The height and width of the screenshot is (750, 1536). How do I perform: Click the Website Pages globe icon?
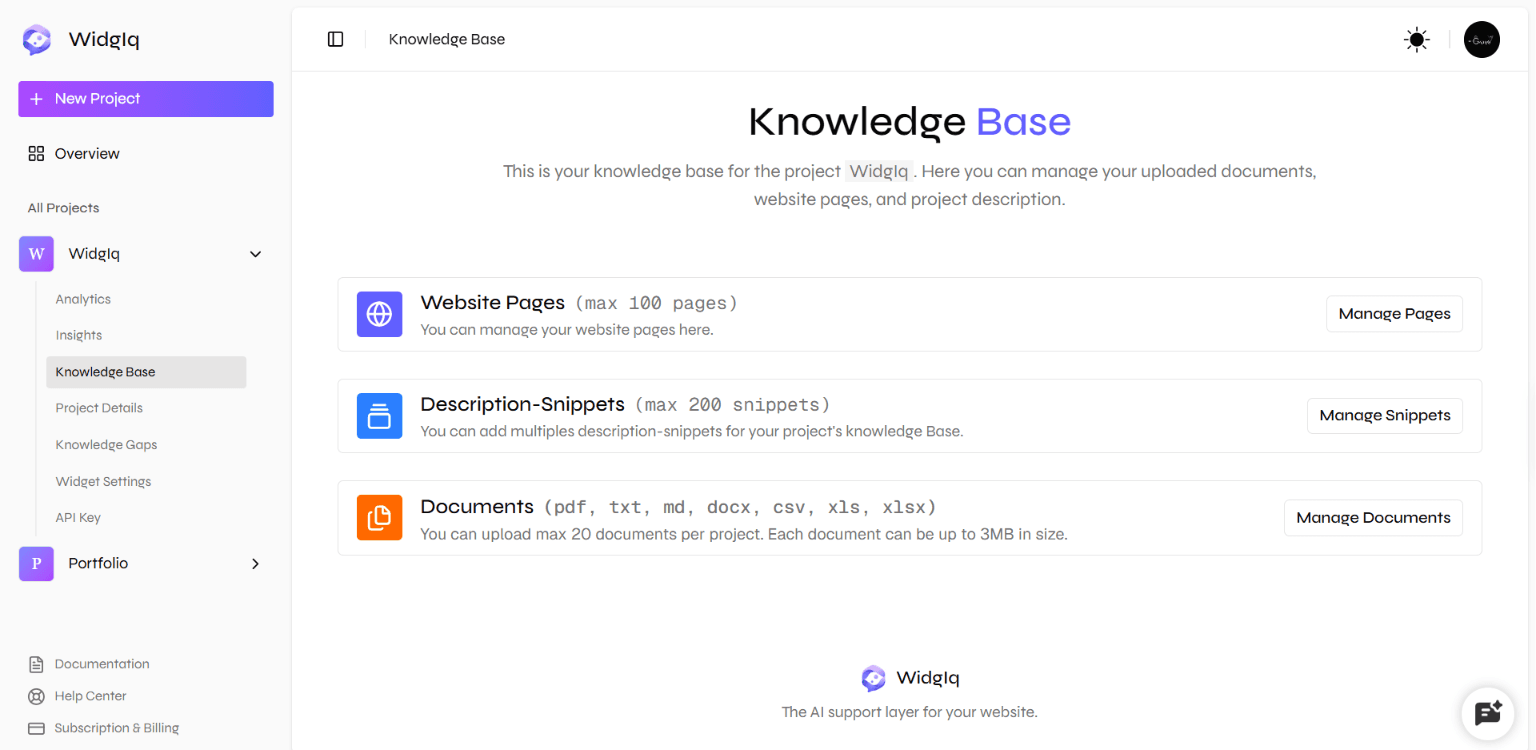point(379,314)
